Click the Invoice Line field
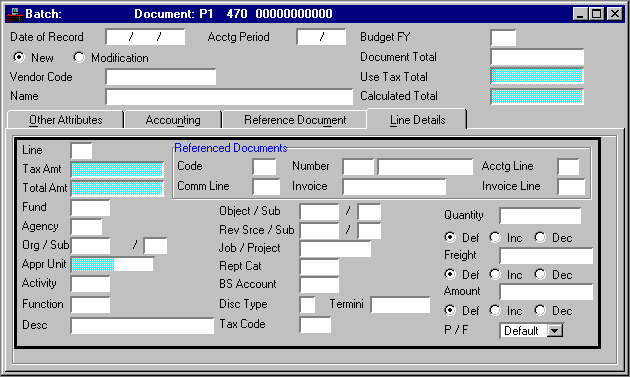The image size is (630, 377). click(x=571, y=187)
